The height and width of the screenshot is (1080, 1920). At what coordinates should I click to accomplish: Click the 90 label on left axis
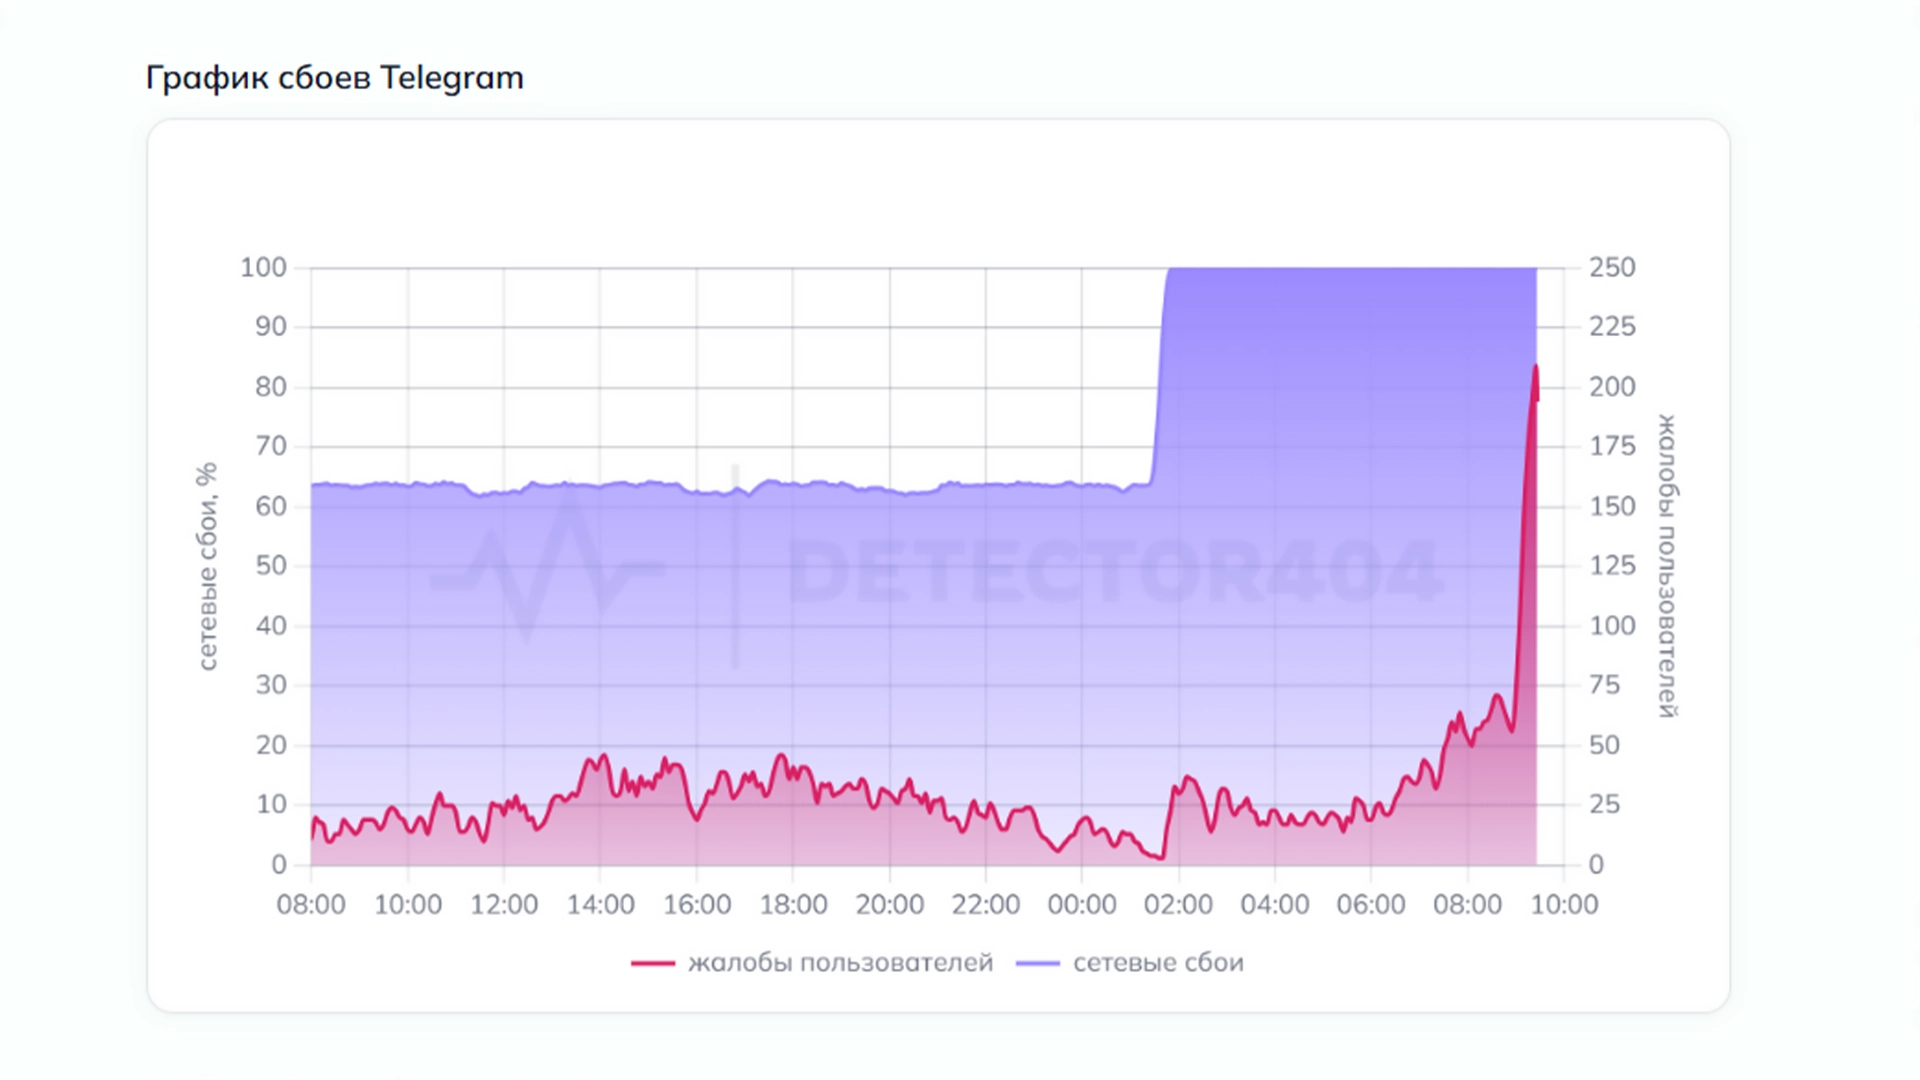[x=271, y=327]
